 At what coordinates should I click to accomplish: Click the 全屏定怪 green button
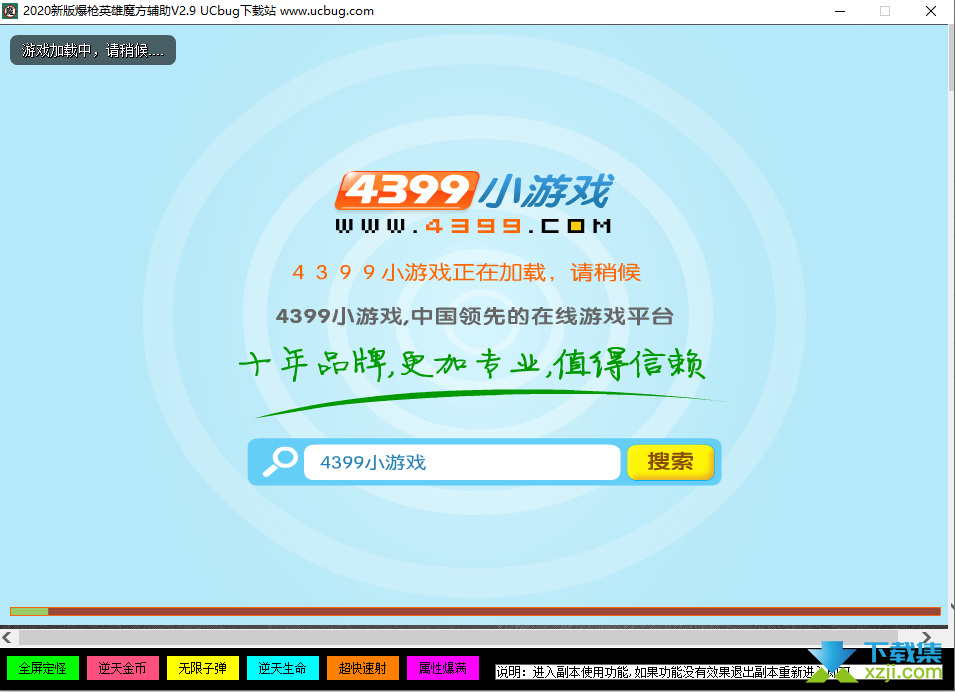point(43,668)
